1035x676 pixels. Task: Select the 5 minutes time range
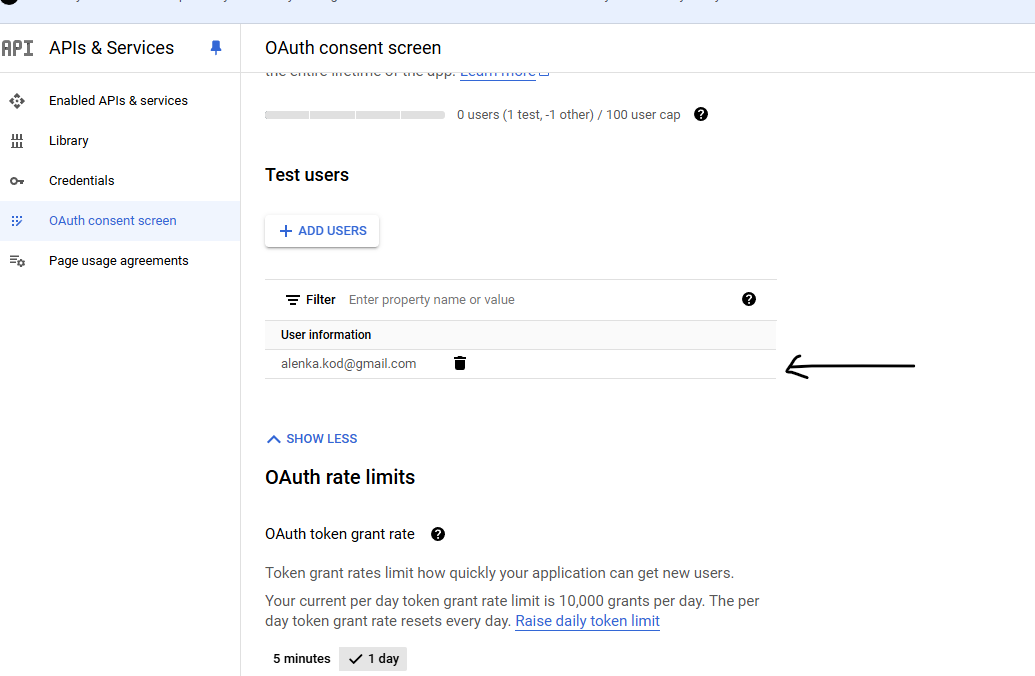click(301, 659)
